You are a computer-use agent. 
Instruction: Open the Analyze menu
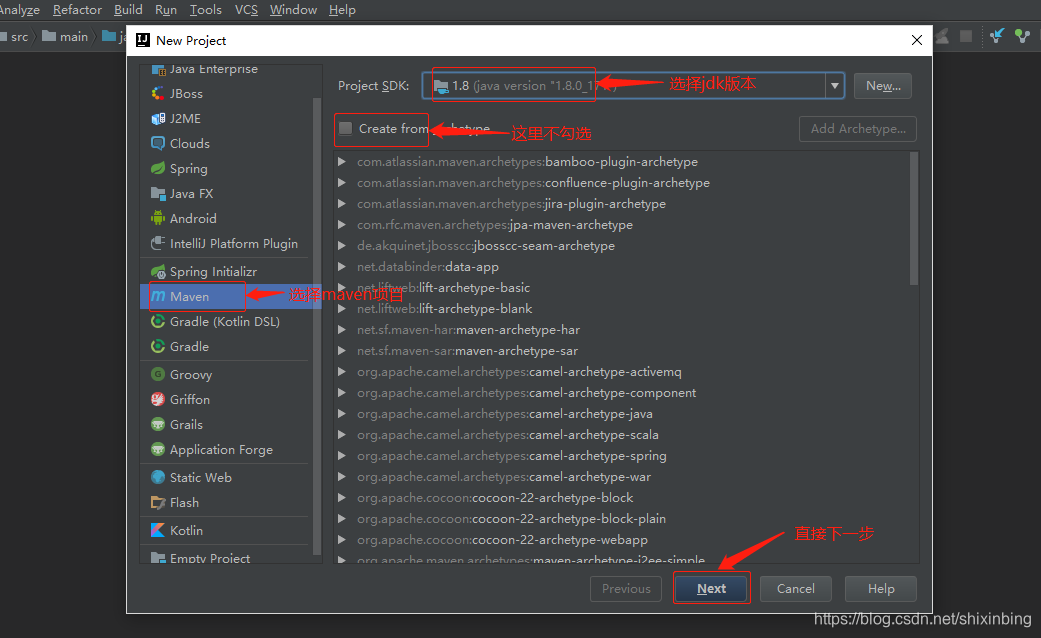pyautogui.click(x=19, y=10)
